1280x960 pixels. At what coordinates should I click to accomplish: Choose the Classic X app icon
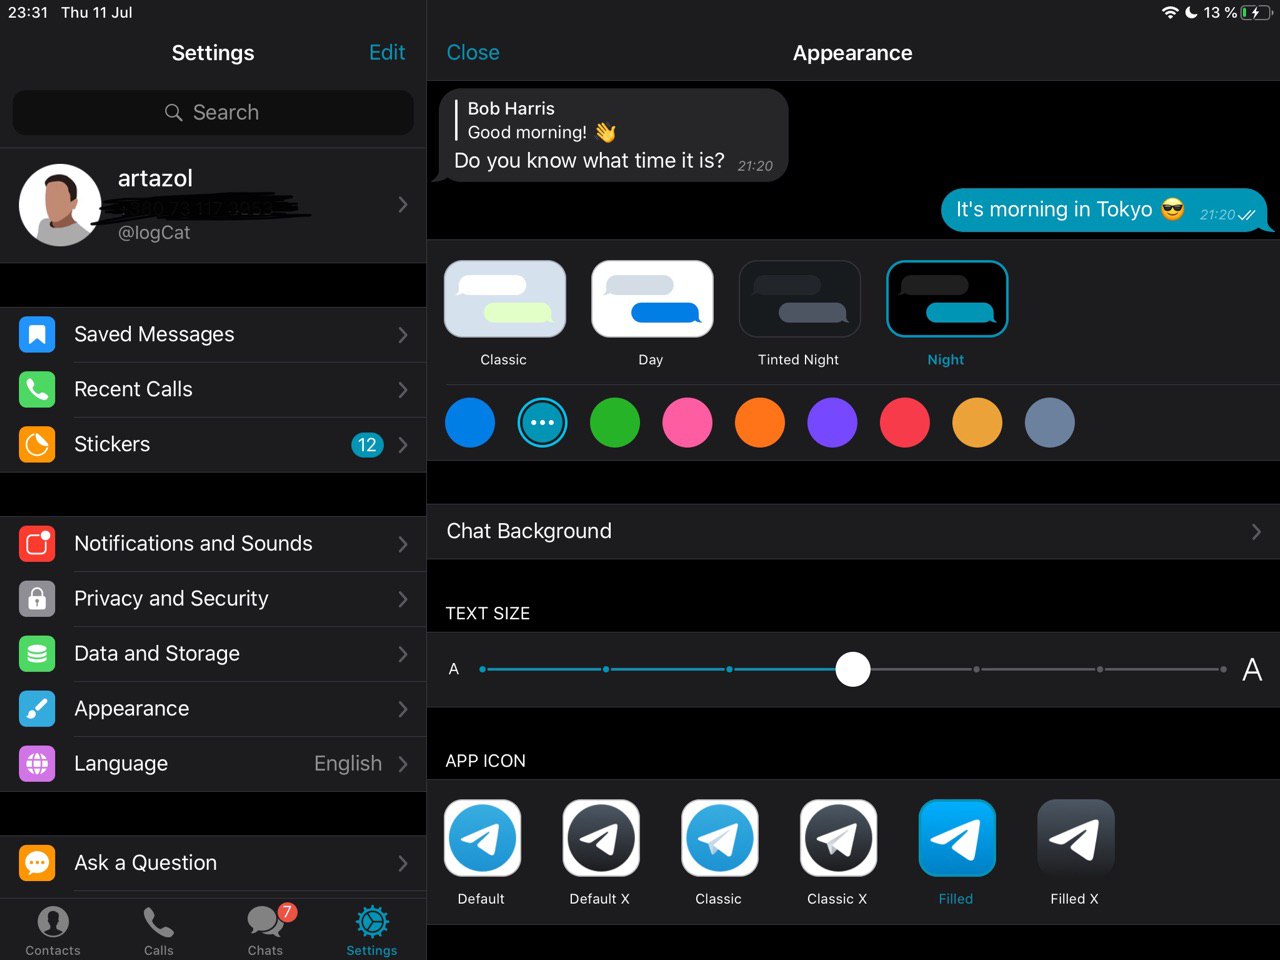coord(838,838)
